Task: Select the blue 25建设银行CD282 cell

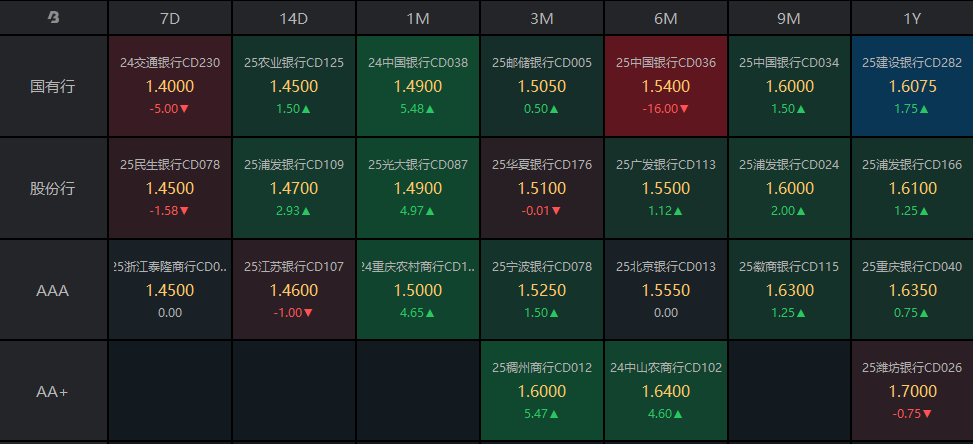Action: (912, 87)
